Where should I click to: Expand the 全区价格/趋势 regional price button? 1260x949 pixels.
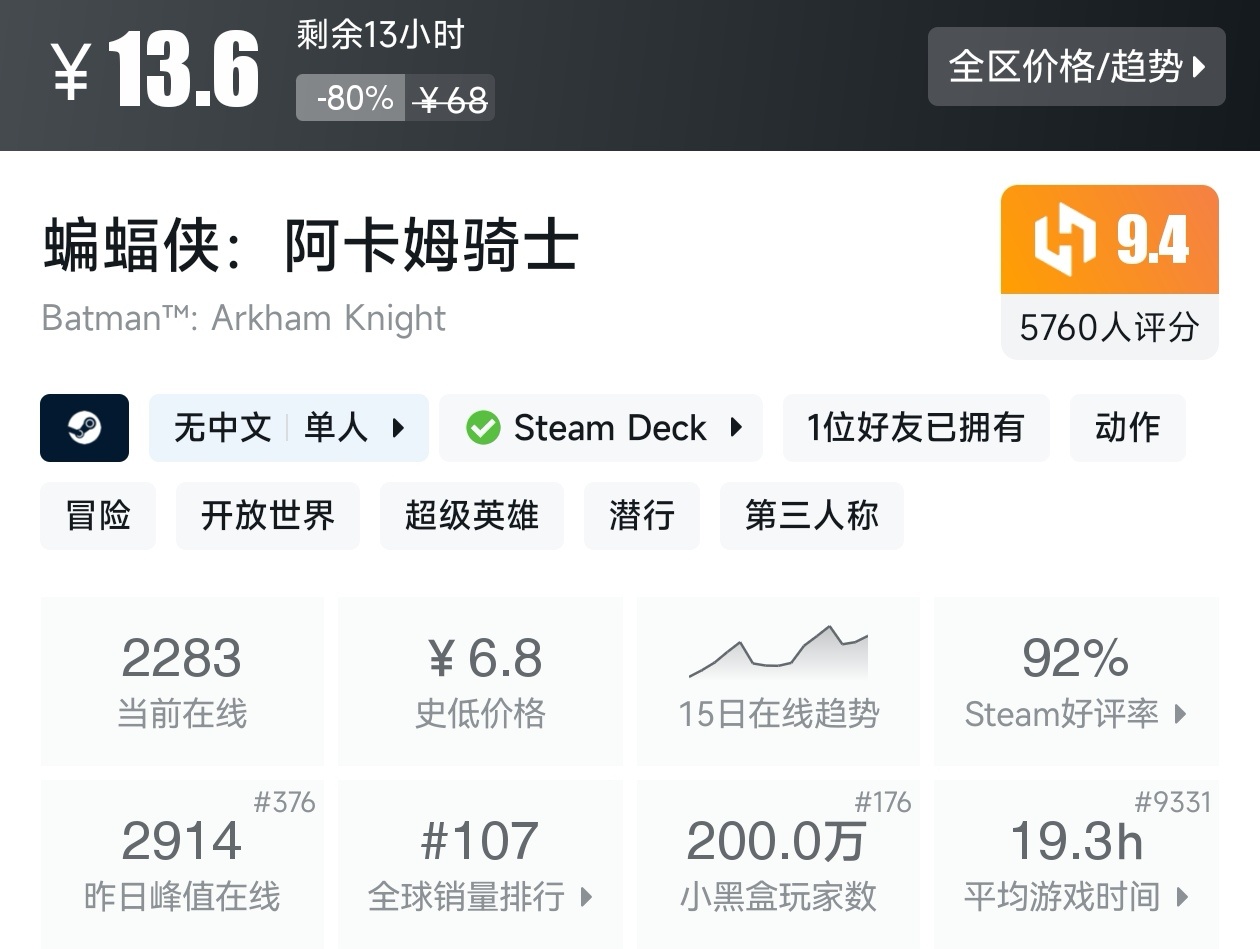(1076, 67)
